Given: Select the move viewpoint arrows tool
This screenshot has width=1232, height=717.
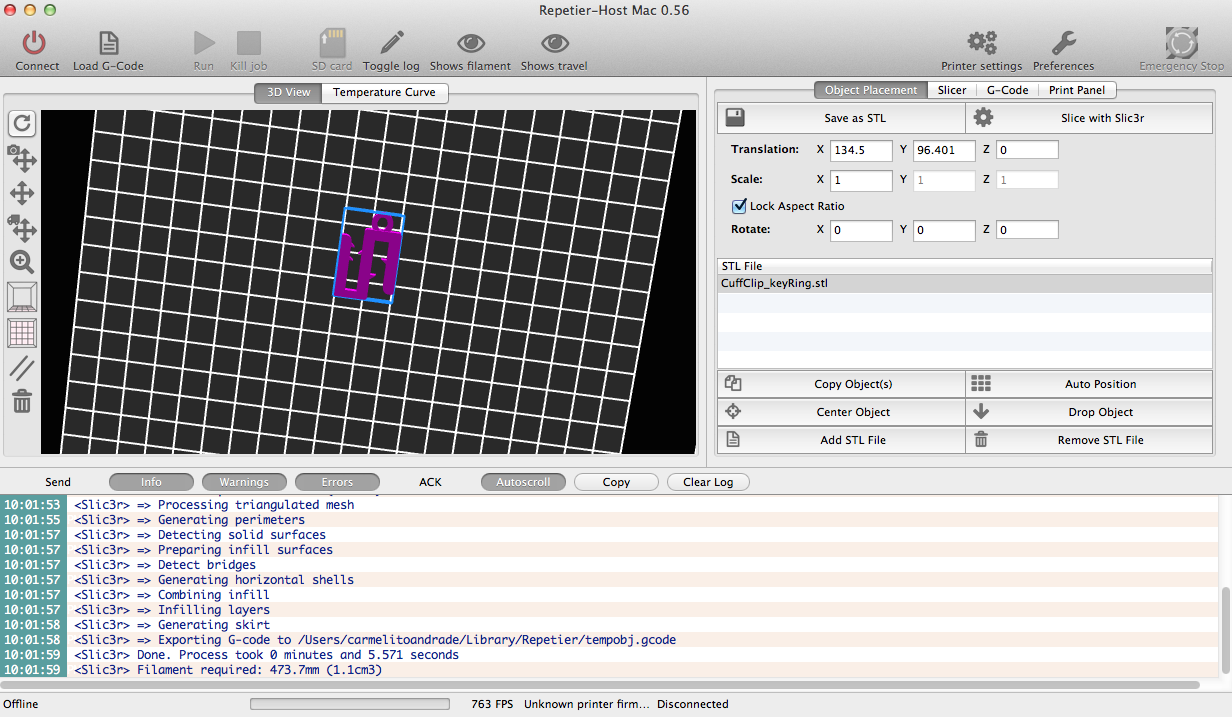Looking at the screenshot, I should [x=22, y=193].
